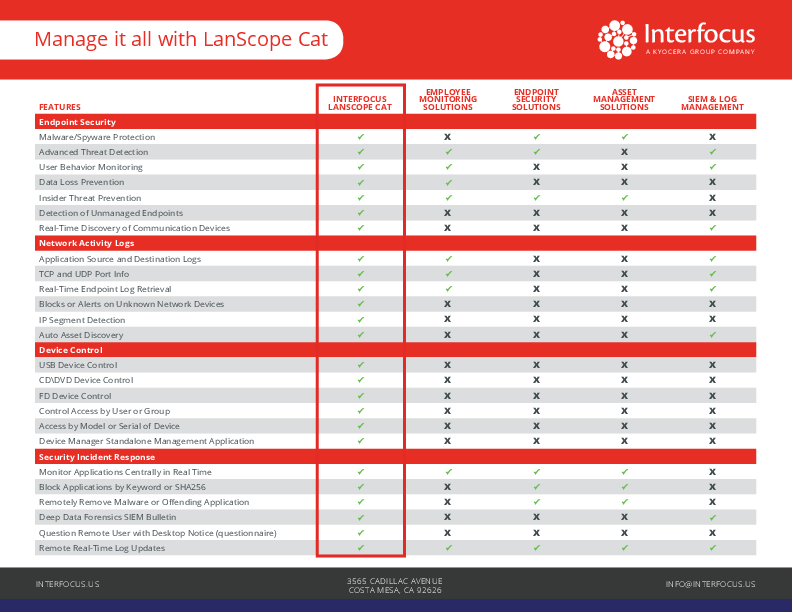Click SIEM checkmark for Real-Time Discovery of Communication Devices
This screenshot has width=792, height=612.
click(713, 228)
